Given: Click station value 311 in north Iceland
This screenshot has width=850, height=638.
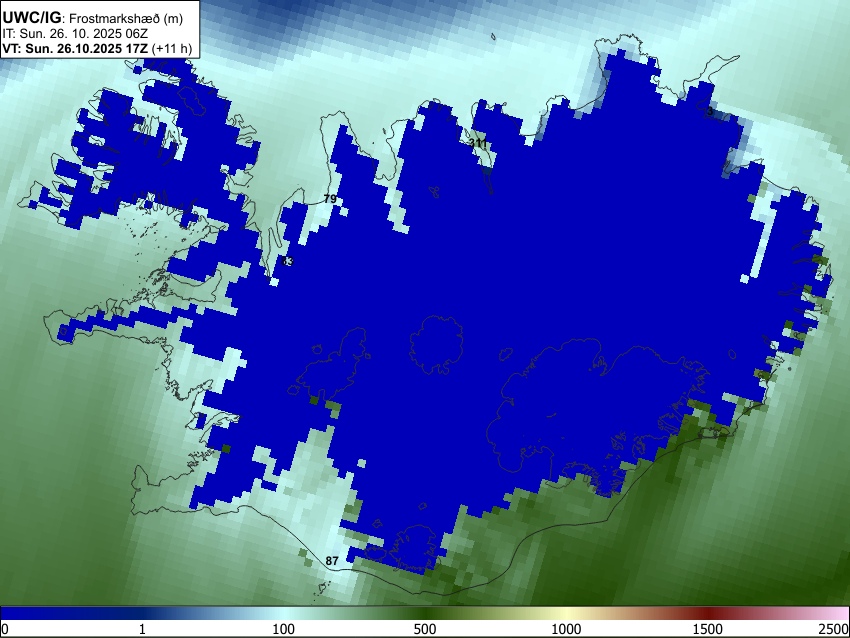Looking at the screenshot, I should pos(478,144).
